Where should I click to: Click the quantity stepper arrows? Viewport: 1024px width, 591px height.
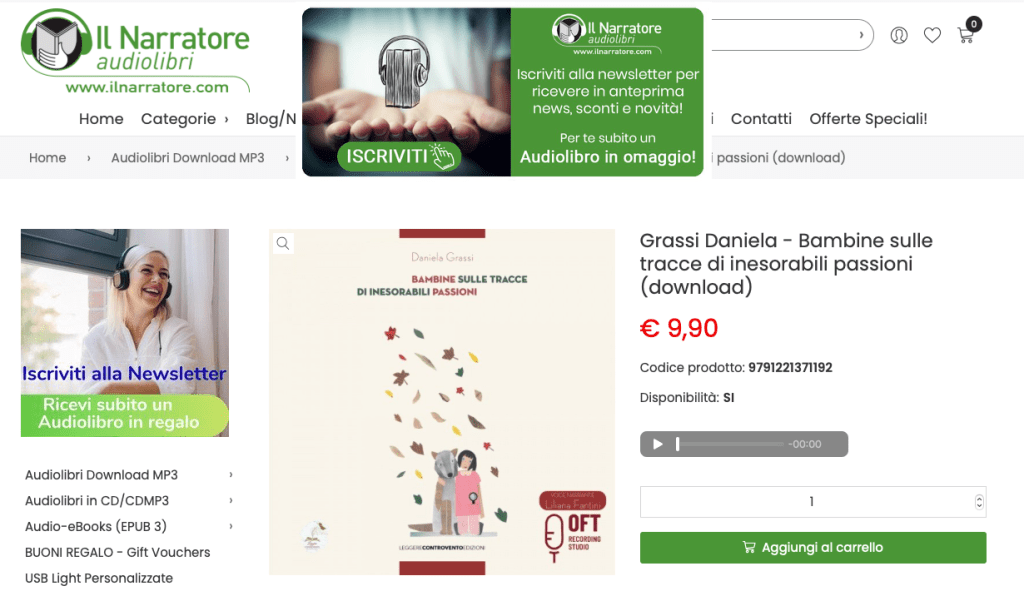[978, 502]
